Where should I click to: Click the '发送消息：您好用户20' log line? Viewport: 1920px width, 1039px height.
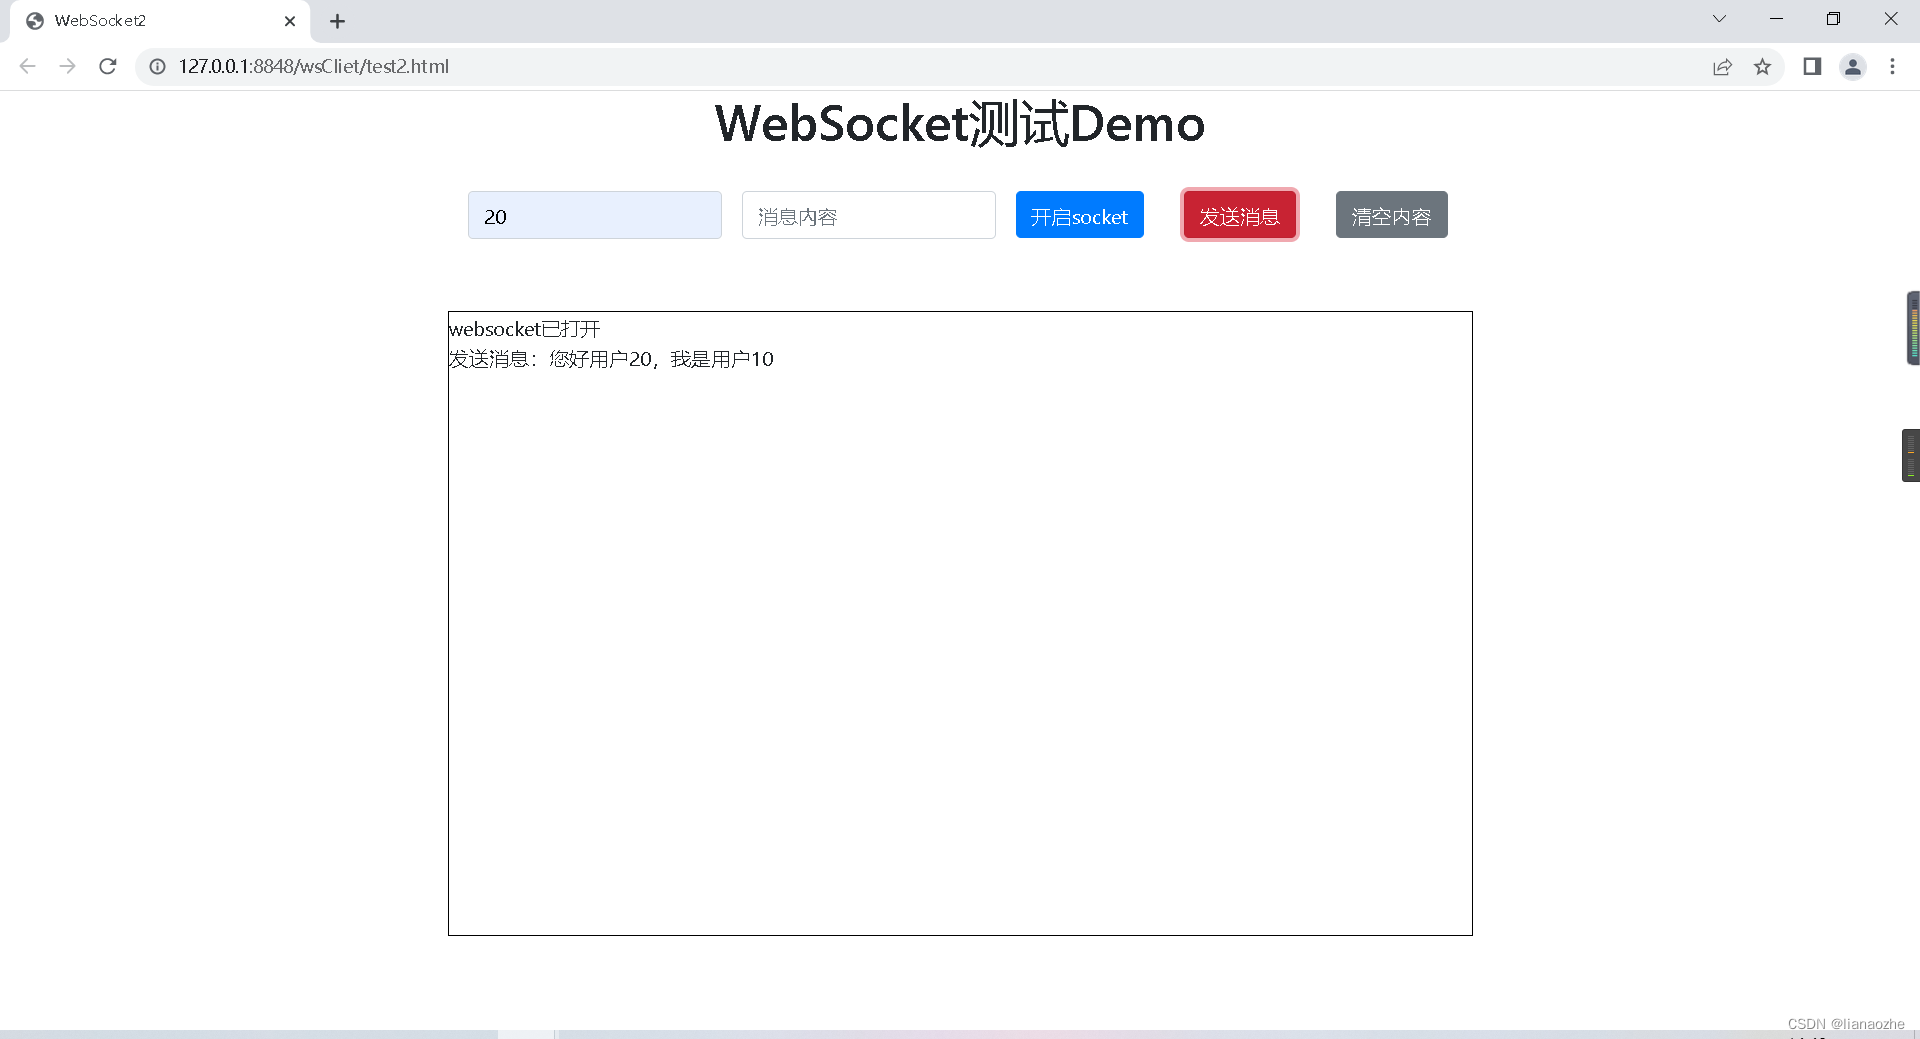coord(611,359)
